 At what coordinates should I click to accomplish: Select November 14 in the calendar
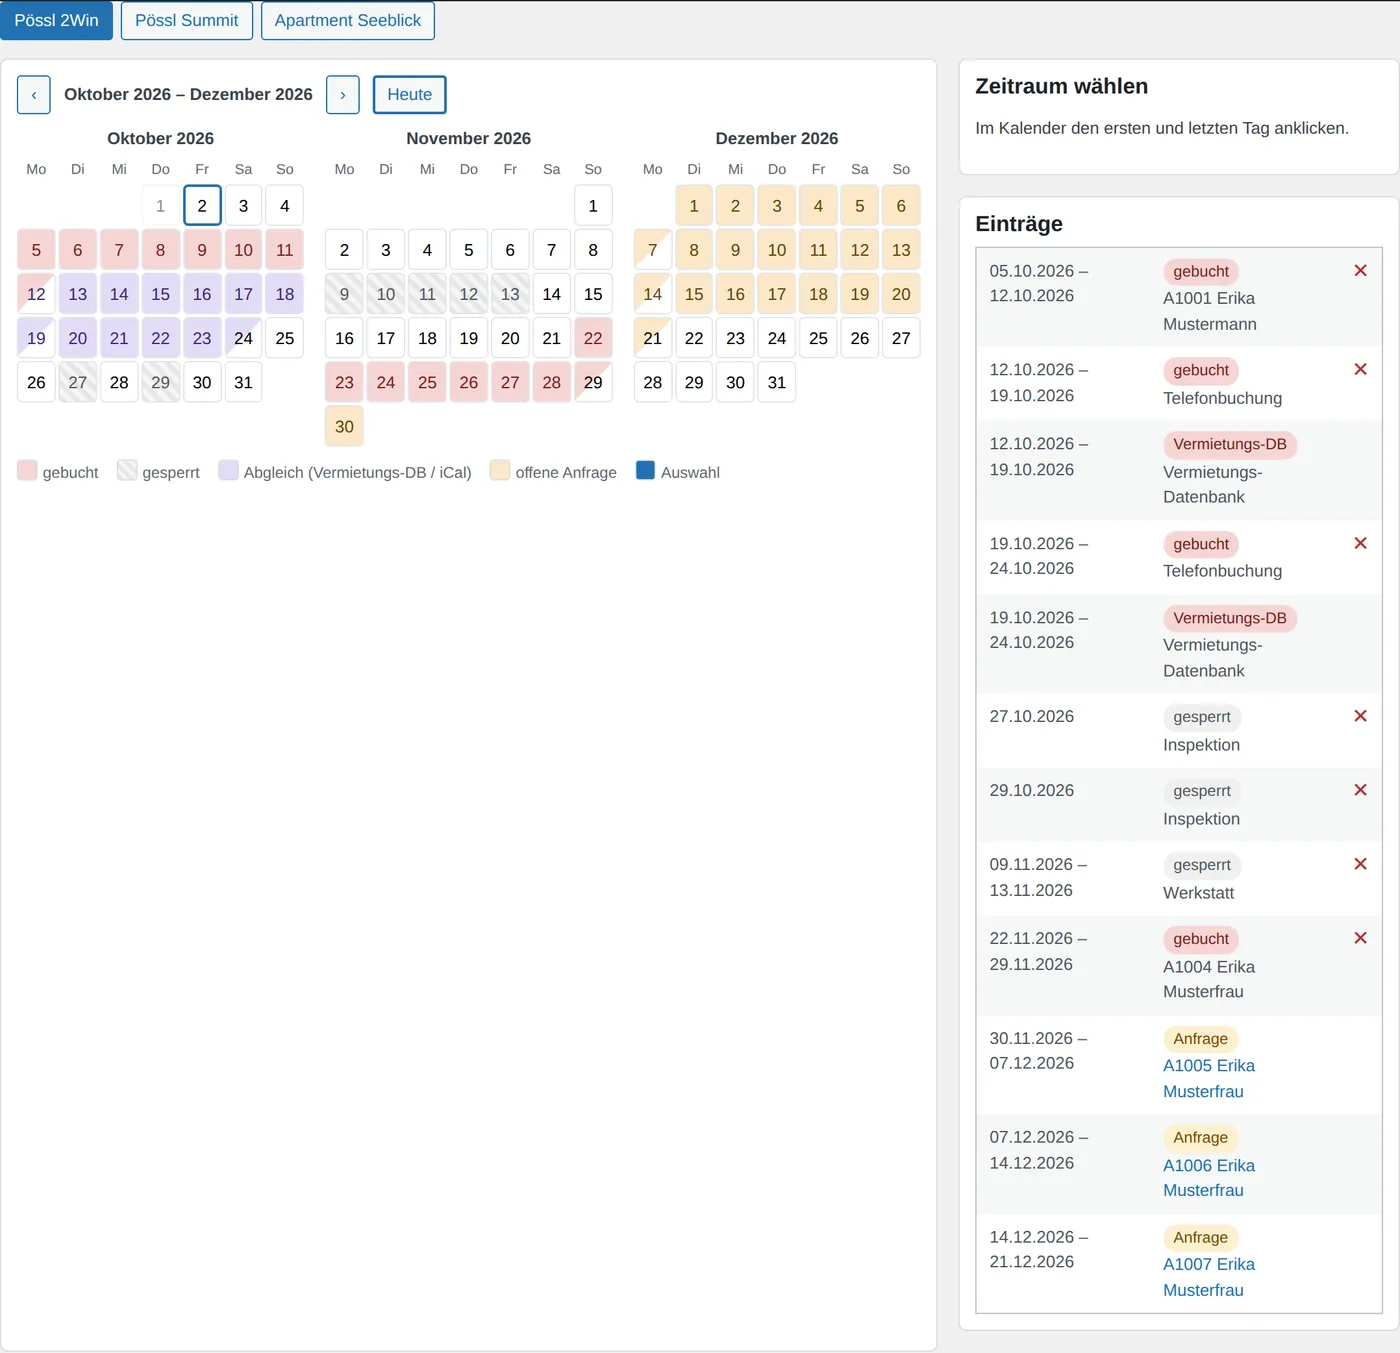point(552,294)
